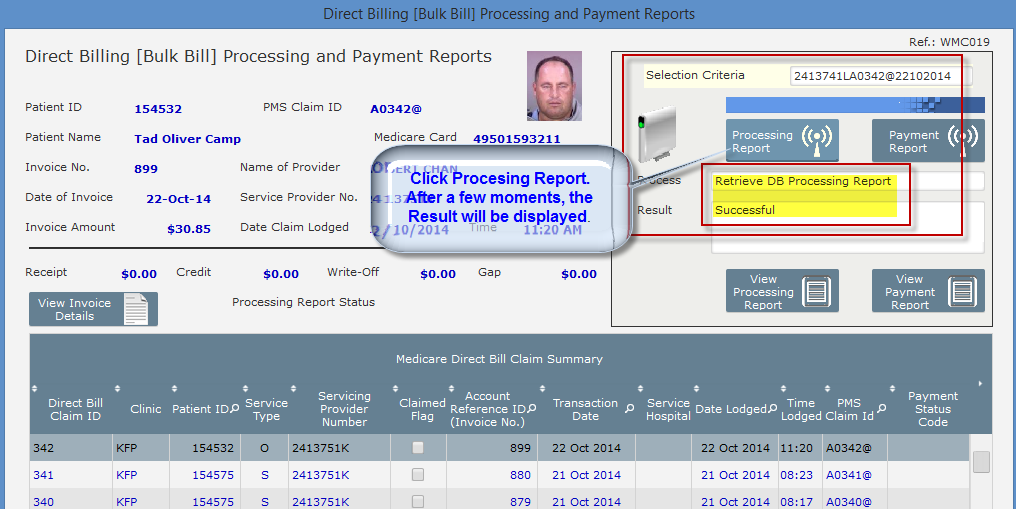The width and height of the screenshot is (1016, 509).
Task: Click invoice number 880 cell
Action: [x=520, y=475]
